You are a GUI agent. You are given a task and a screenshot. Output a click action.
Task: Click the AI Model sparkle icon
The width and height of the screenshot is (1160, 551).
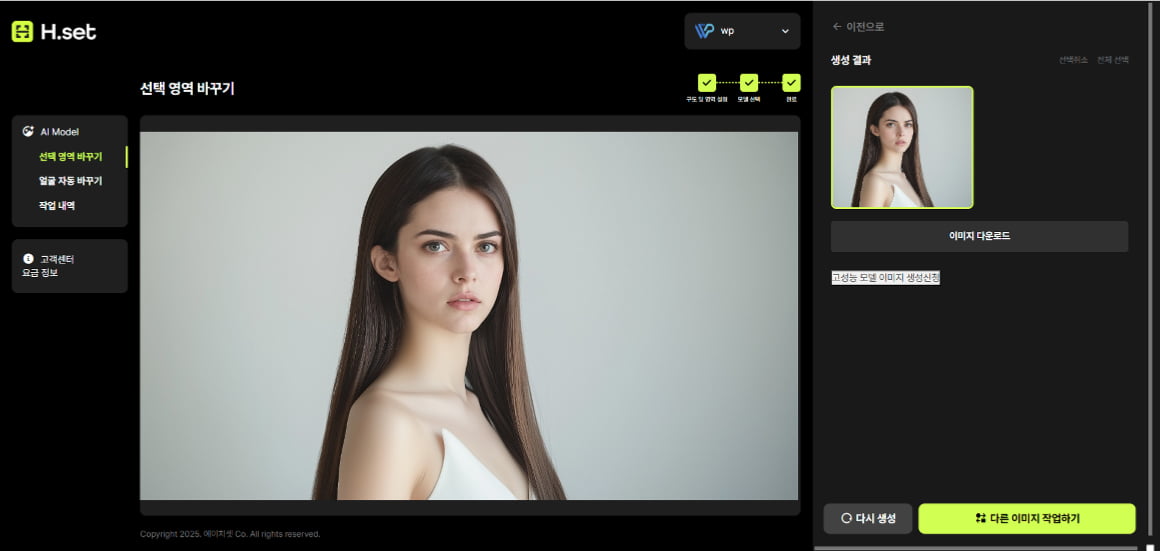[28, 131]
